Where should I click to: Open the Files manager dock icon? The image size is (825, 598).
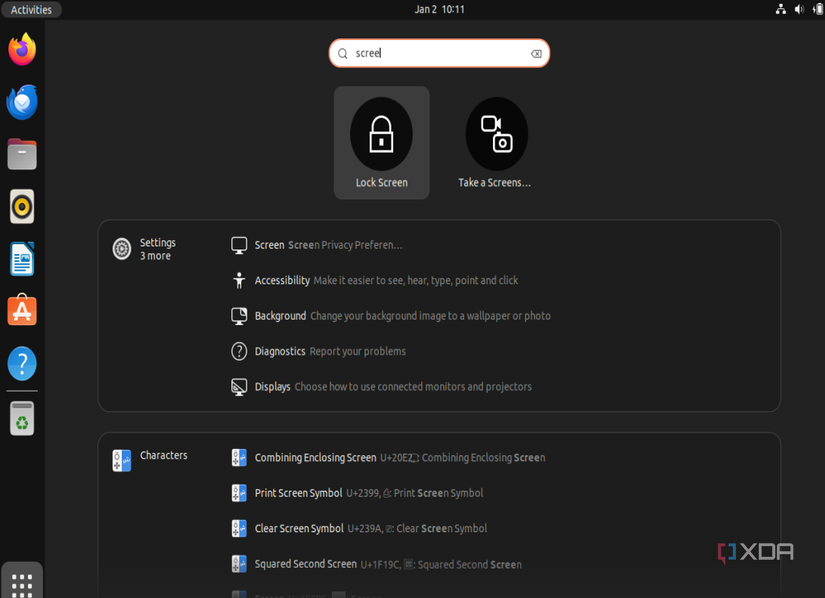tap(22, 154)
